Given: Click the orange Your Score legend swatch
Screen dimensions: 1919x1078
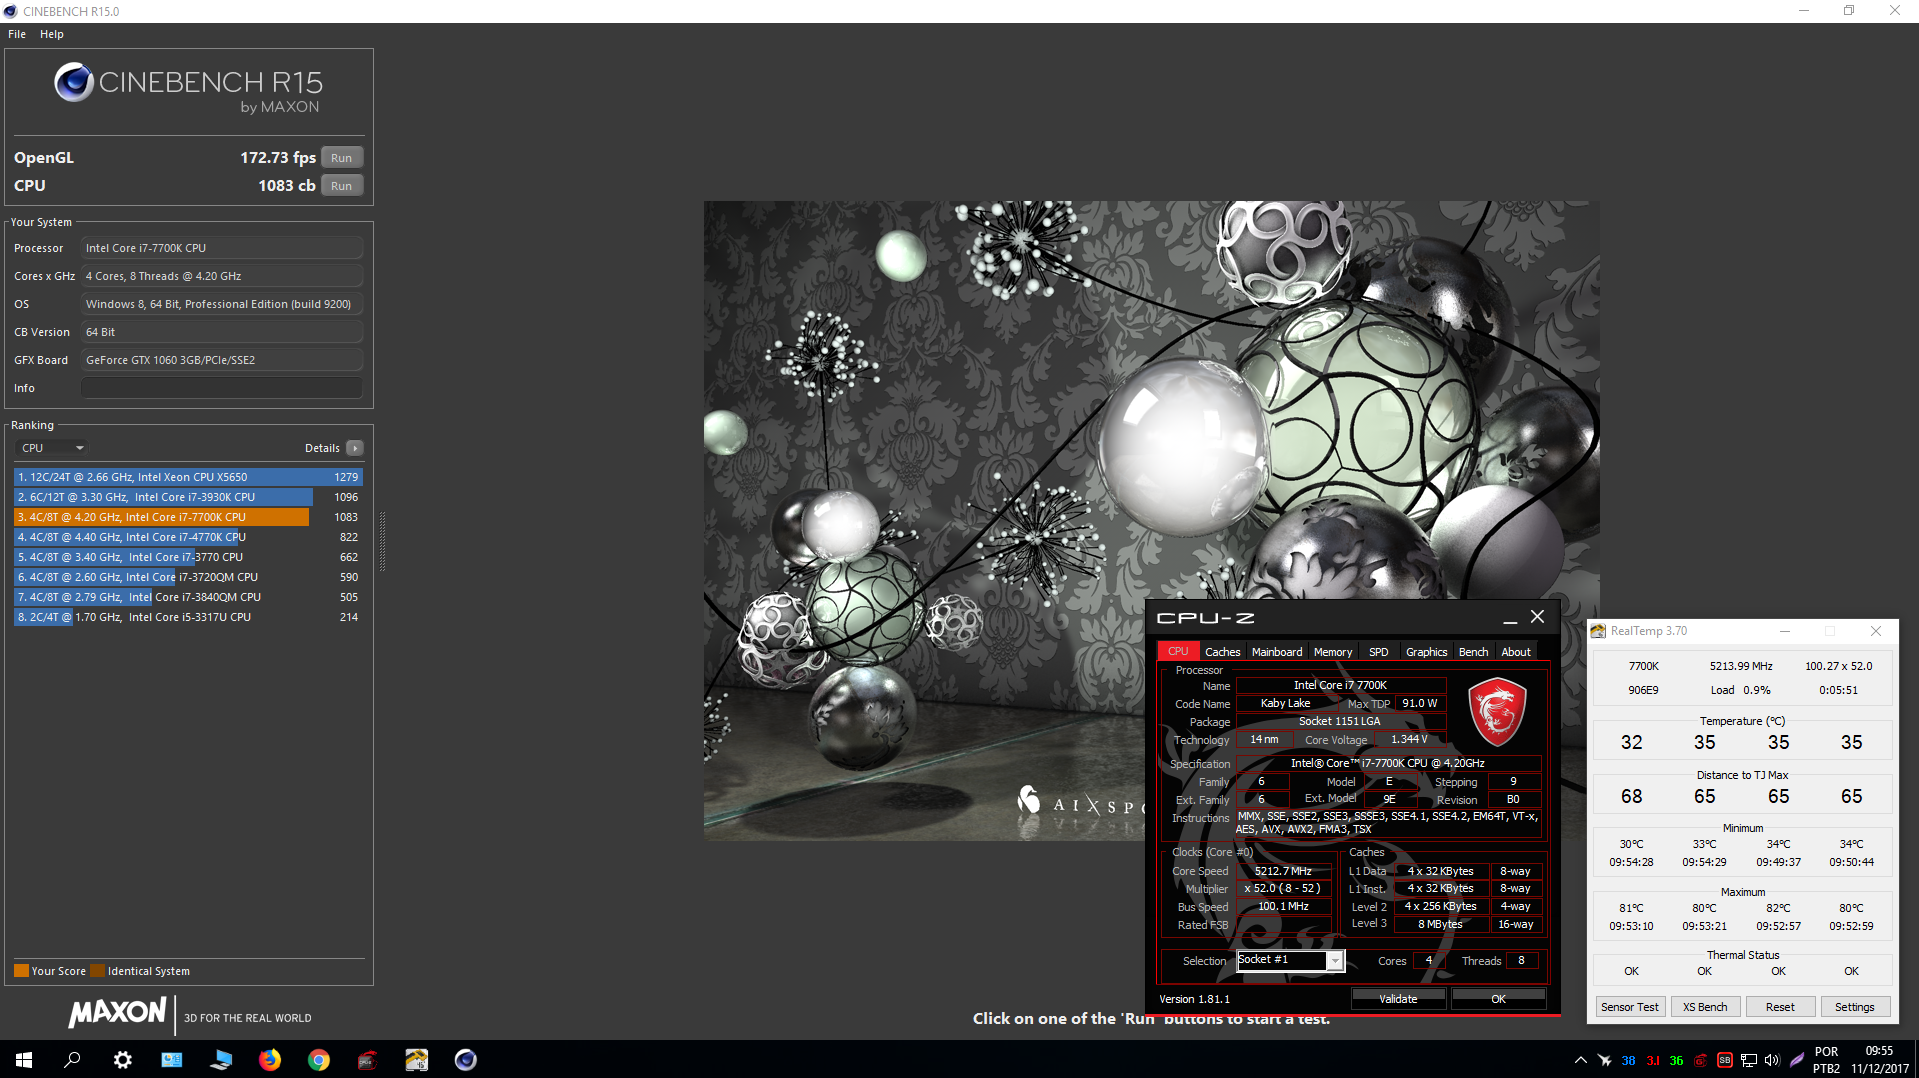Looking at the screenshot, I should 21,971.
